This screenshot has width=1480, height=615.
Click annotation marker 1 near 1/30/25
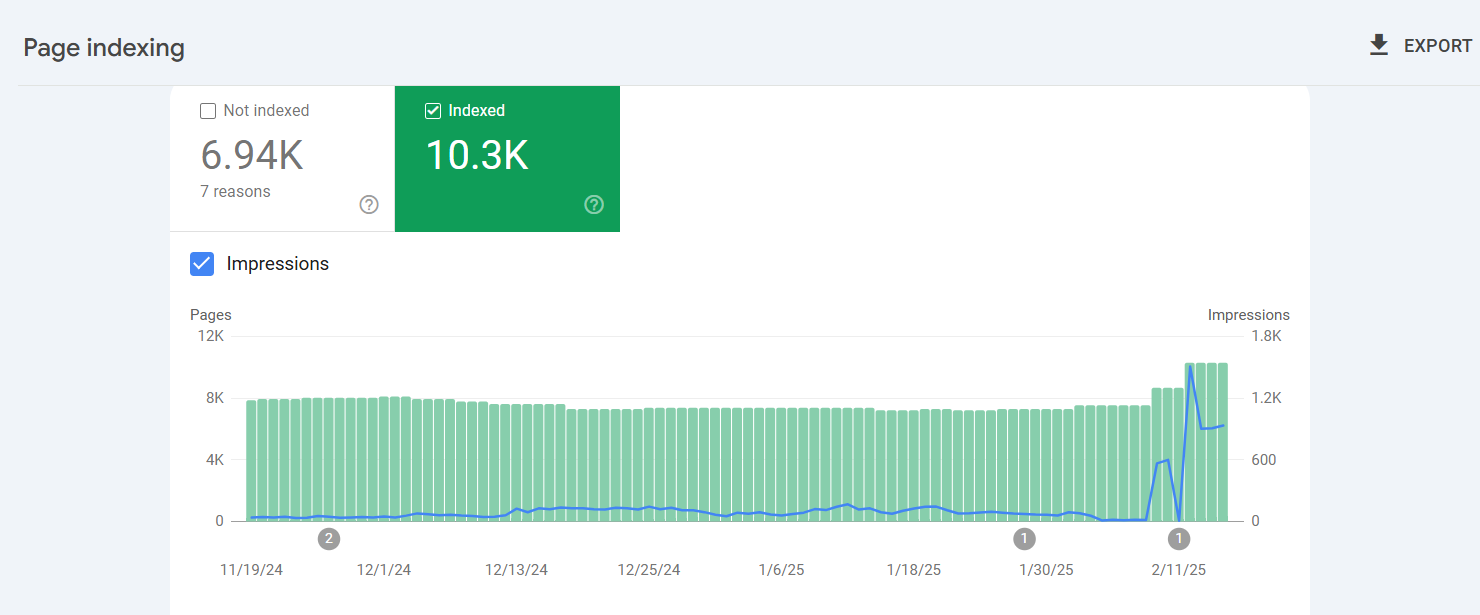coord(1024,539)
